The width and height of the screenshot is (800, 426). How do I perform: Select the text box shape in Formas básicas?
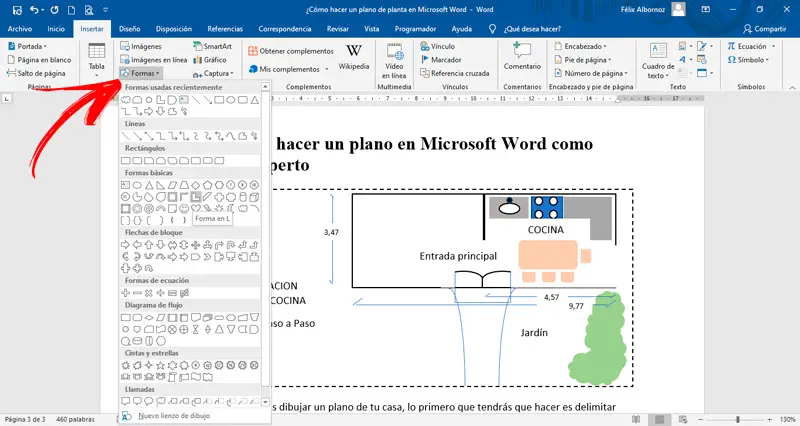126,185
